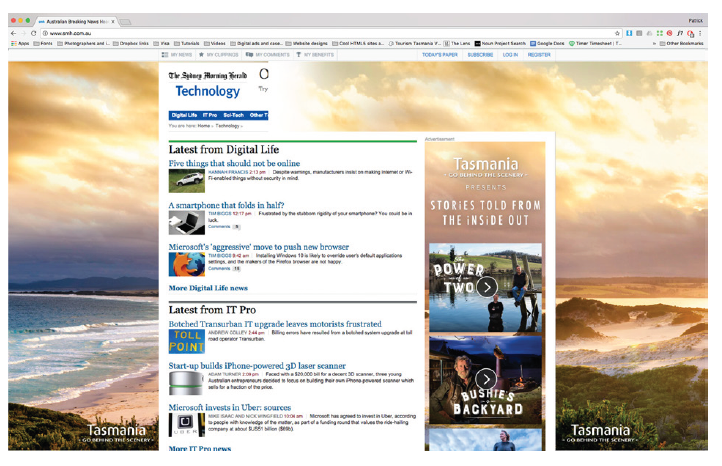Open the Videos bookmarks folder
This screenshot has height=466, width=722.
215,43
